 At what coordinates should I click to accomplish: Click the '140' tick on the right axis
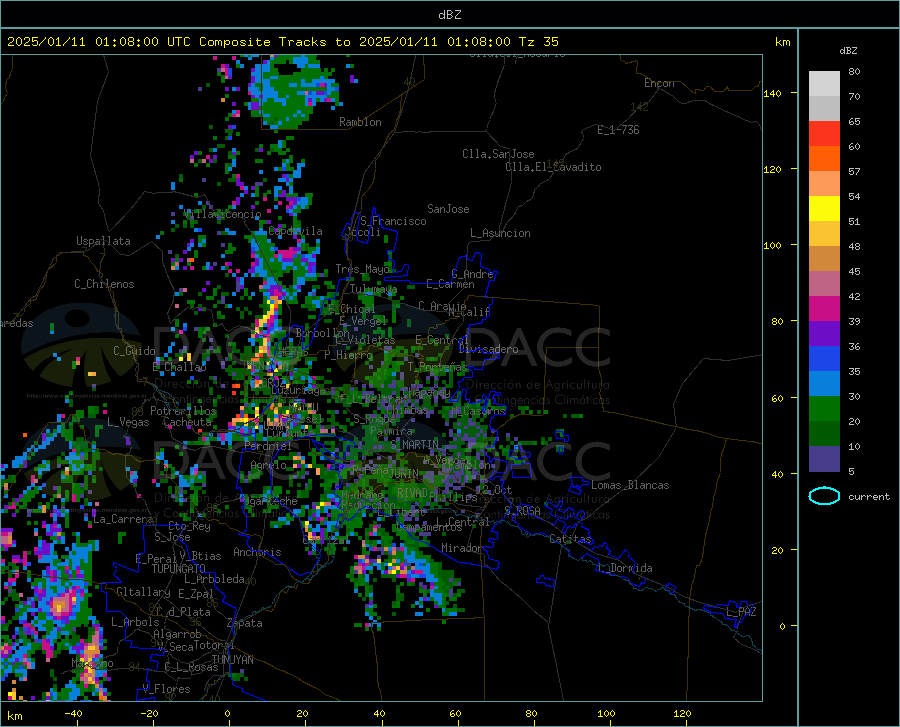click(772, 93)
